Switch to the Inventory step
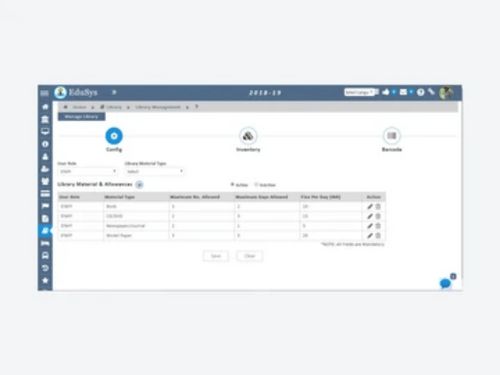 248,136
